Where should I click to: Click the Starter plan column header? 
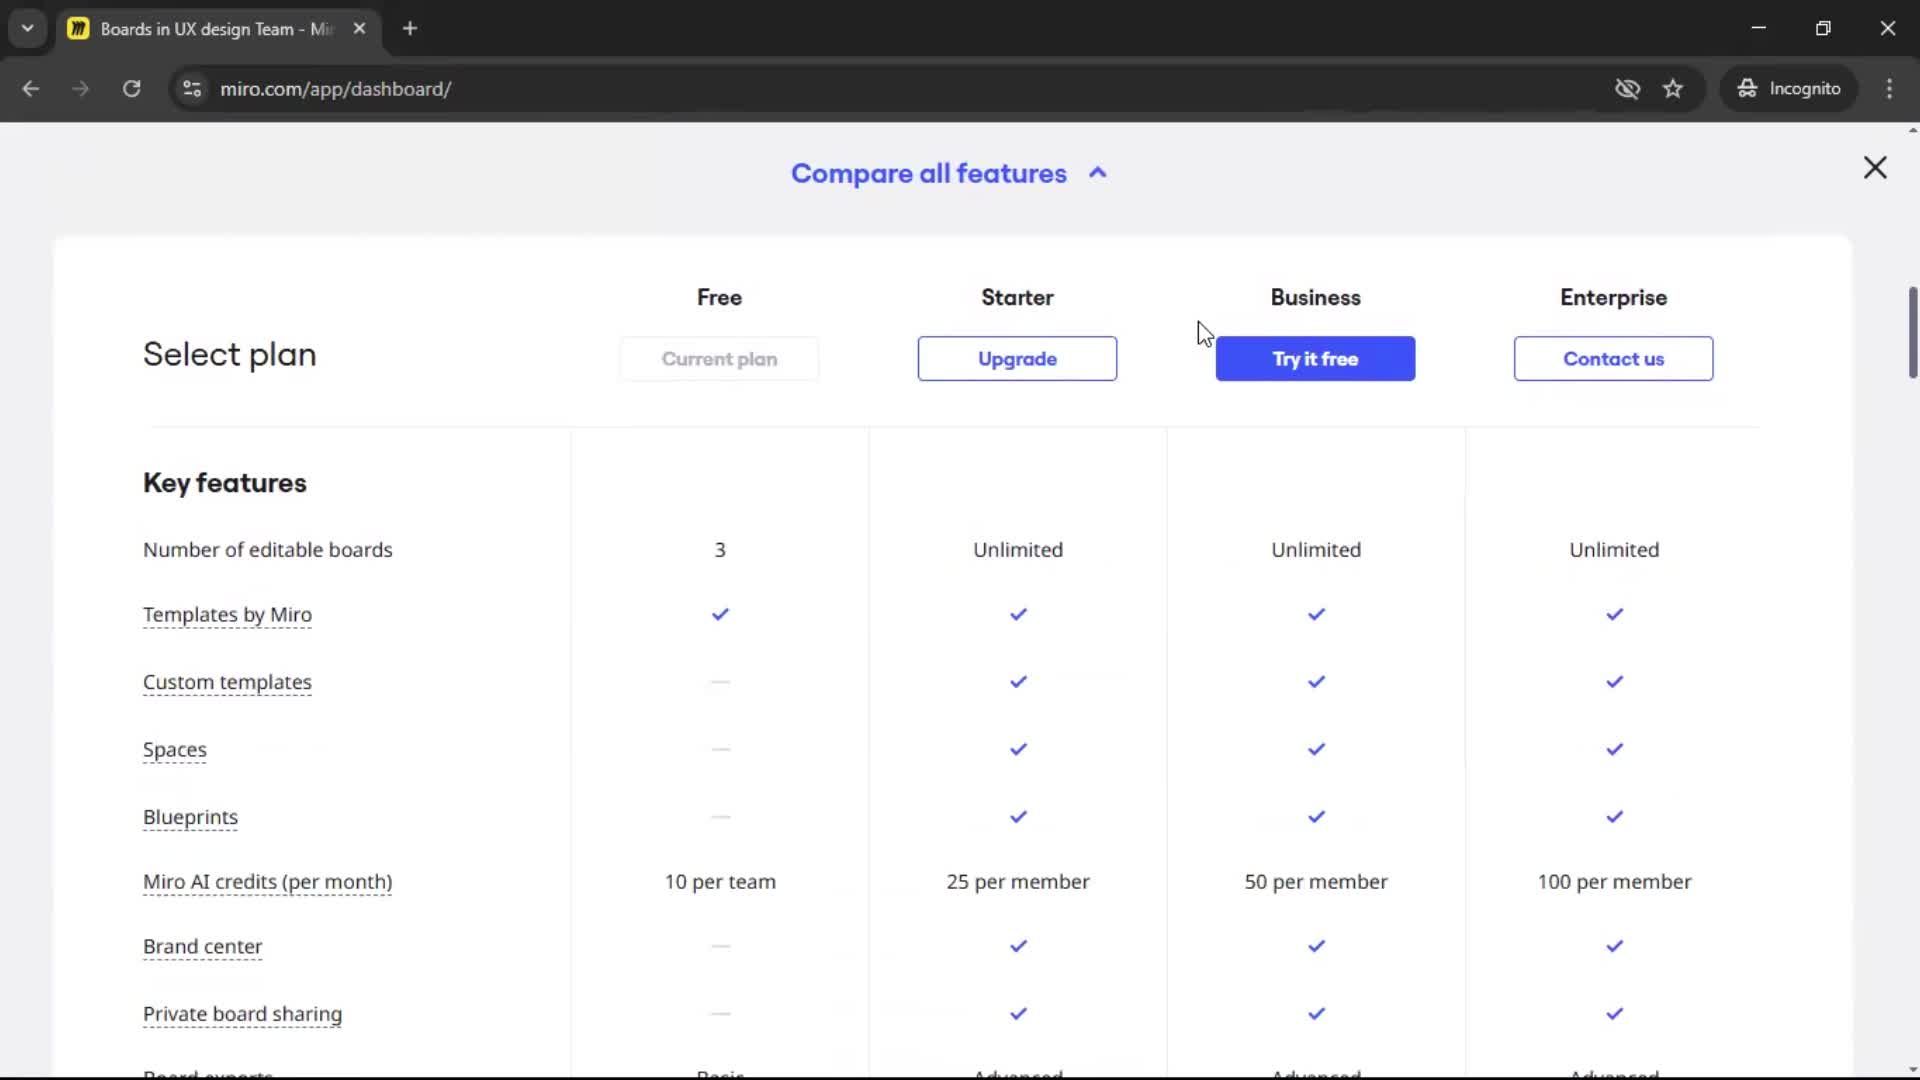pos(1017,297)
